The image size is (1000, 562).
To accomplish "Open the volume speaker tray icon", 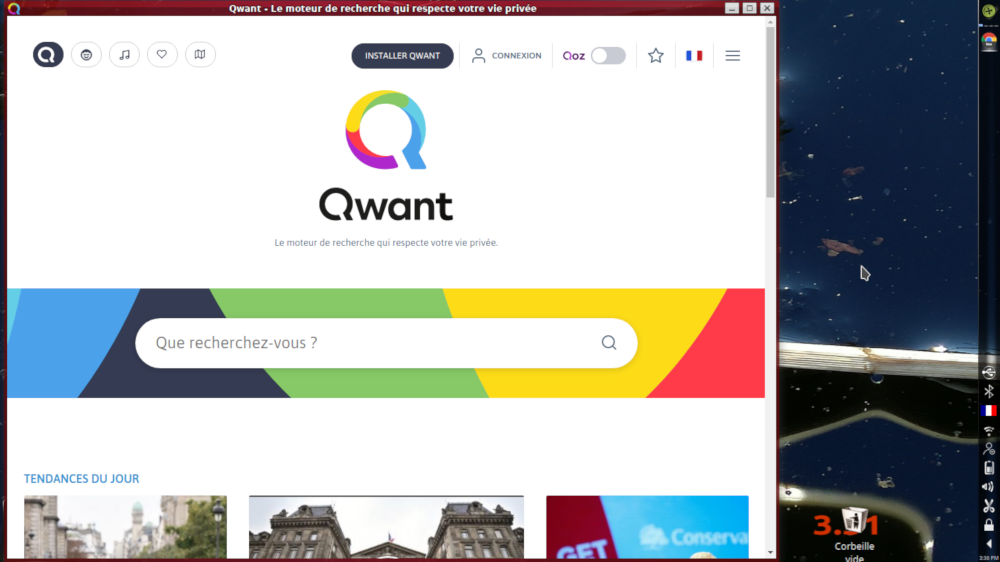I will 989,487.
